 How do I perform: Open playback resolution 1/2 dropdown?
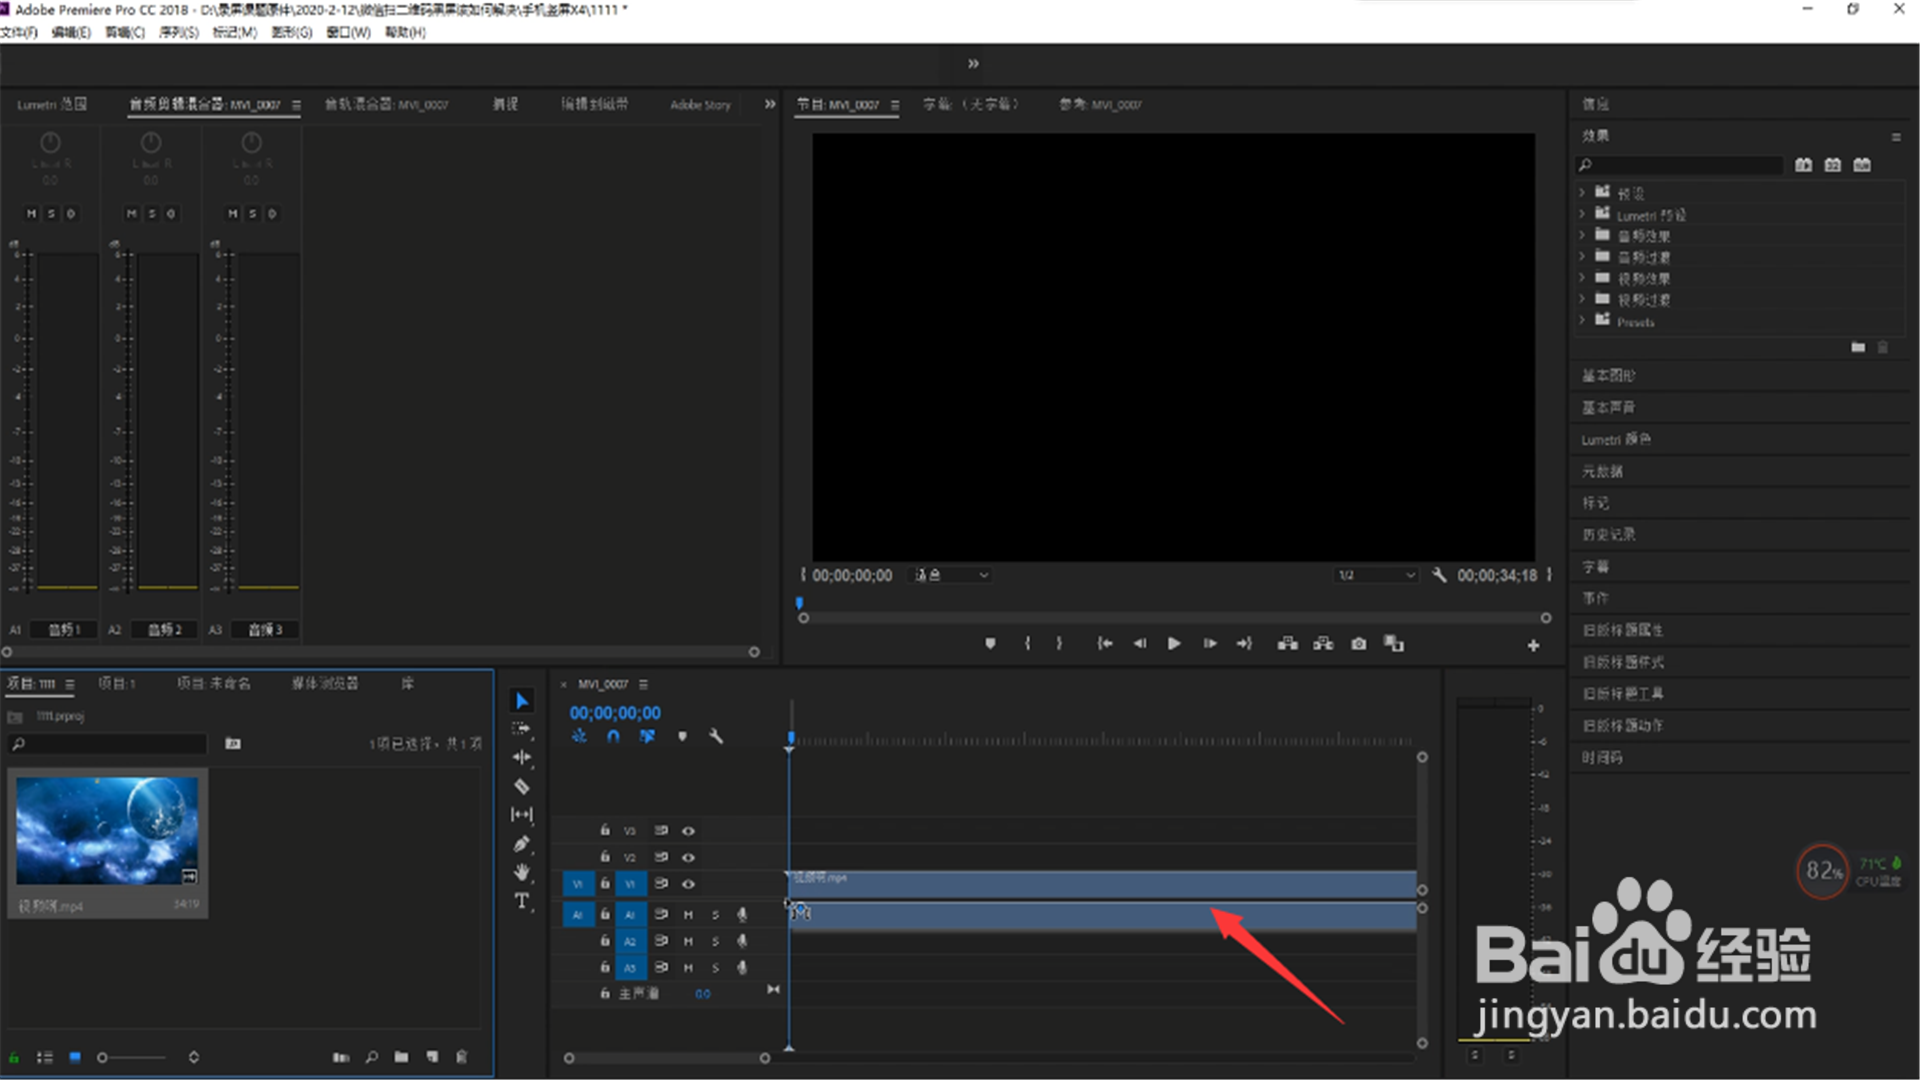1377,575
